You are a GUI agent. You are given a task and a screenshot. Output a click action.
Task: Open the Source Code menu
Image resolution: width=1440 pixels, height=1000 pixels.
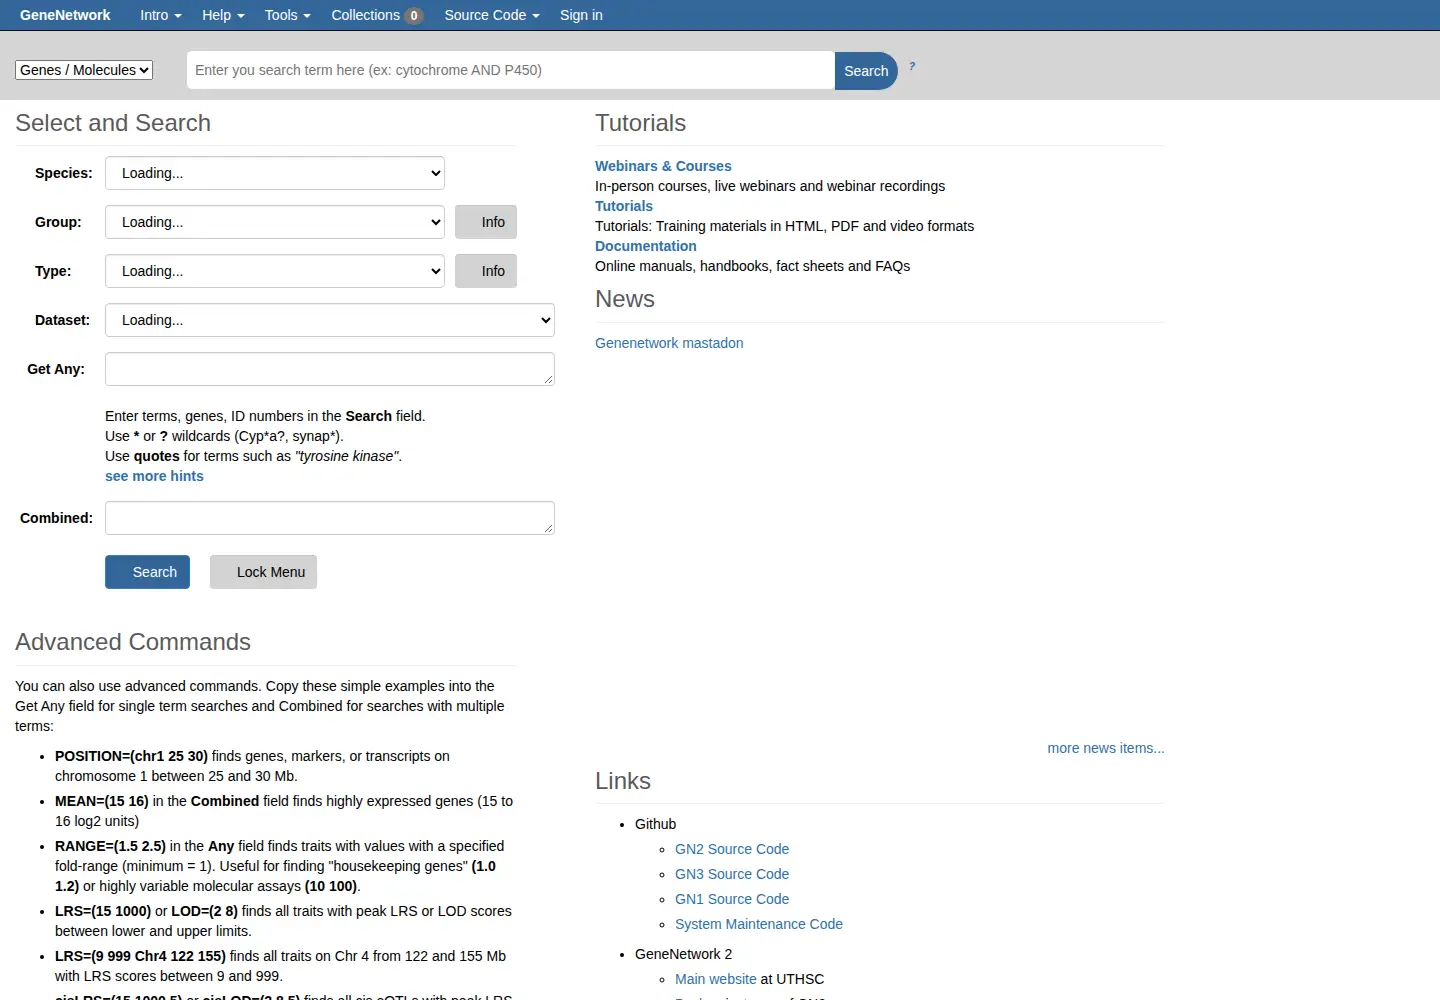tap(492, 15)
